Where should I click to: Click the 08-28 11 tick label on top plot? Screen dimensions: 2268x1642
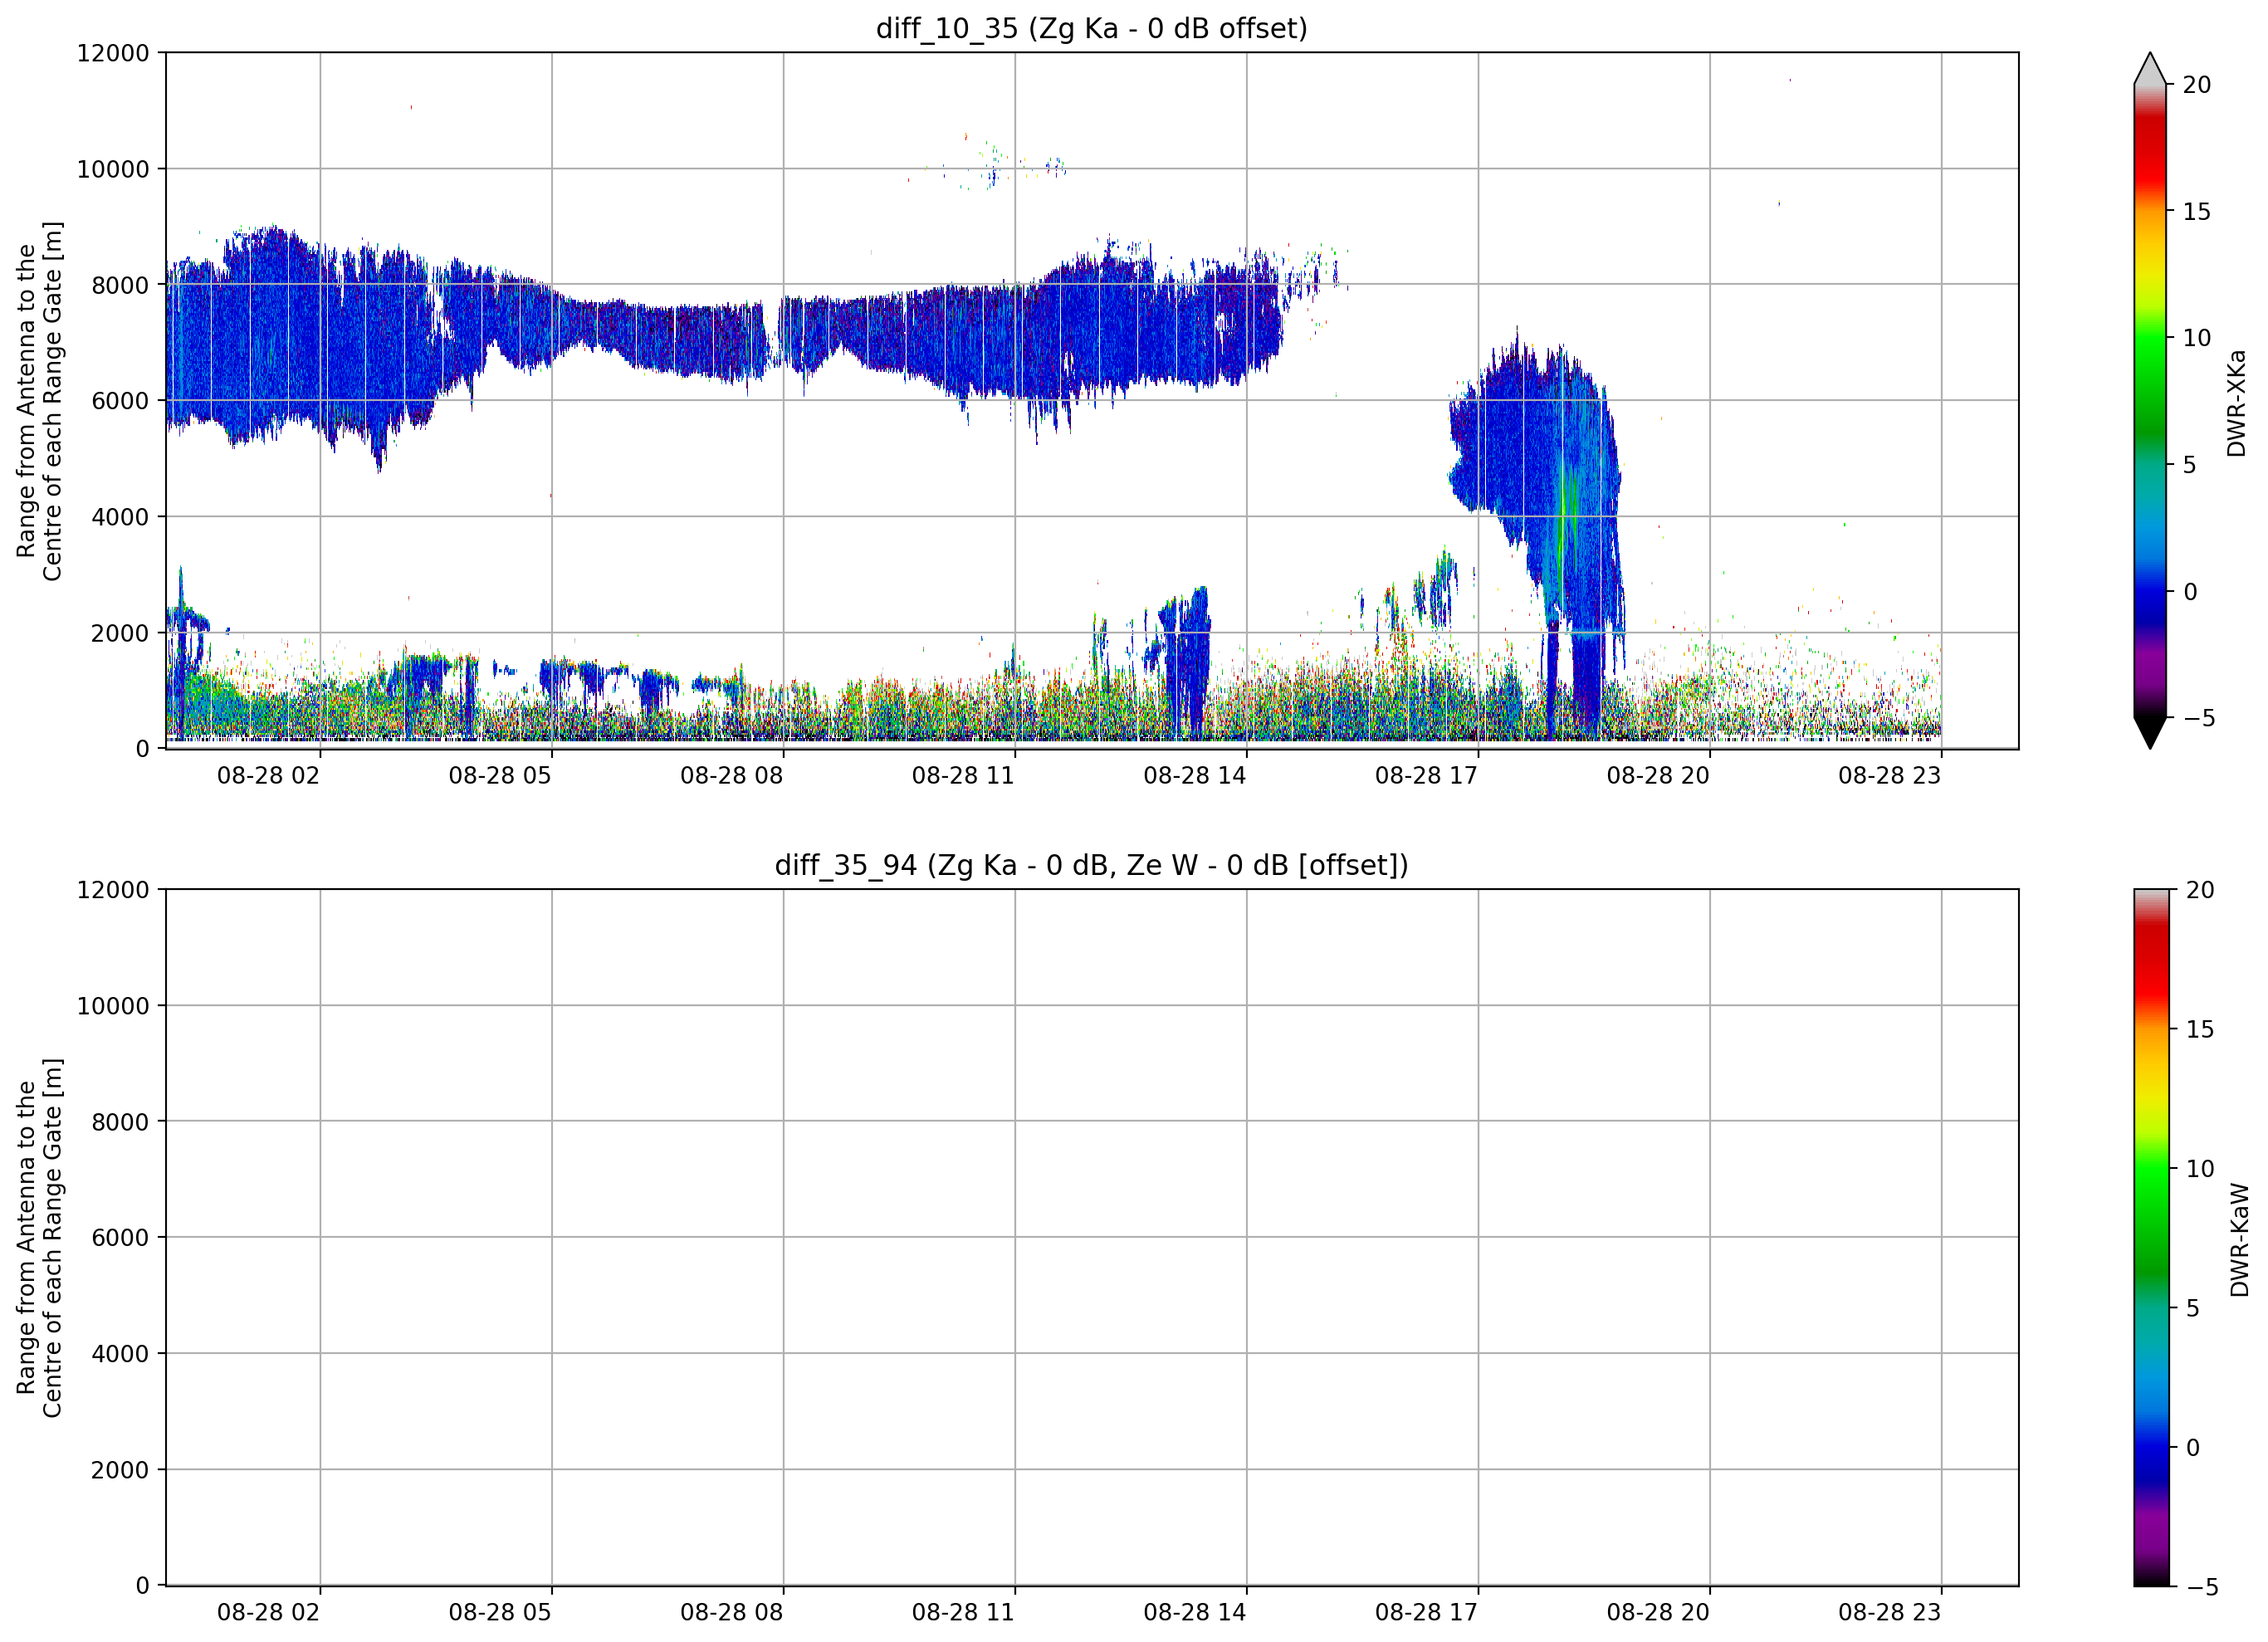pos(963,776)
